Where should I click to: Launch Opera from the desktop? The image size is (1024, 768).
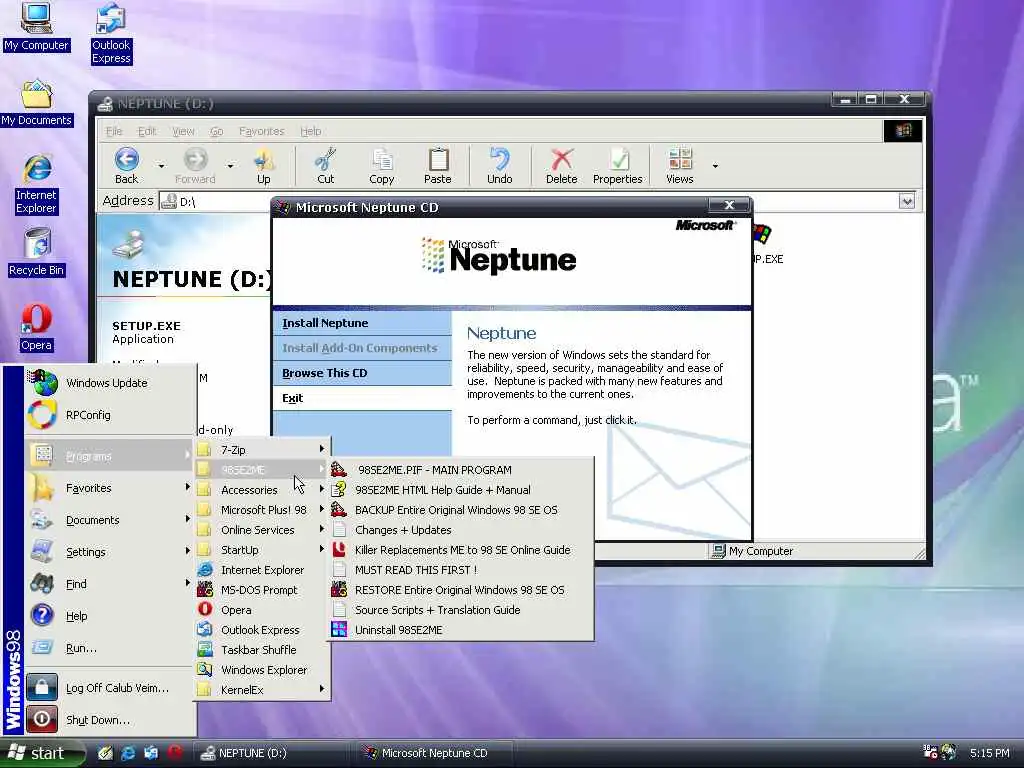pos(36,327)
